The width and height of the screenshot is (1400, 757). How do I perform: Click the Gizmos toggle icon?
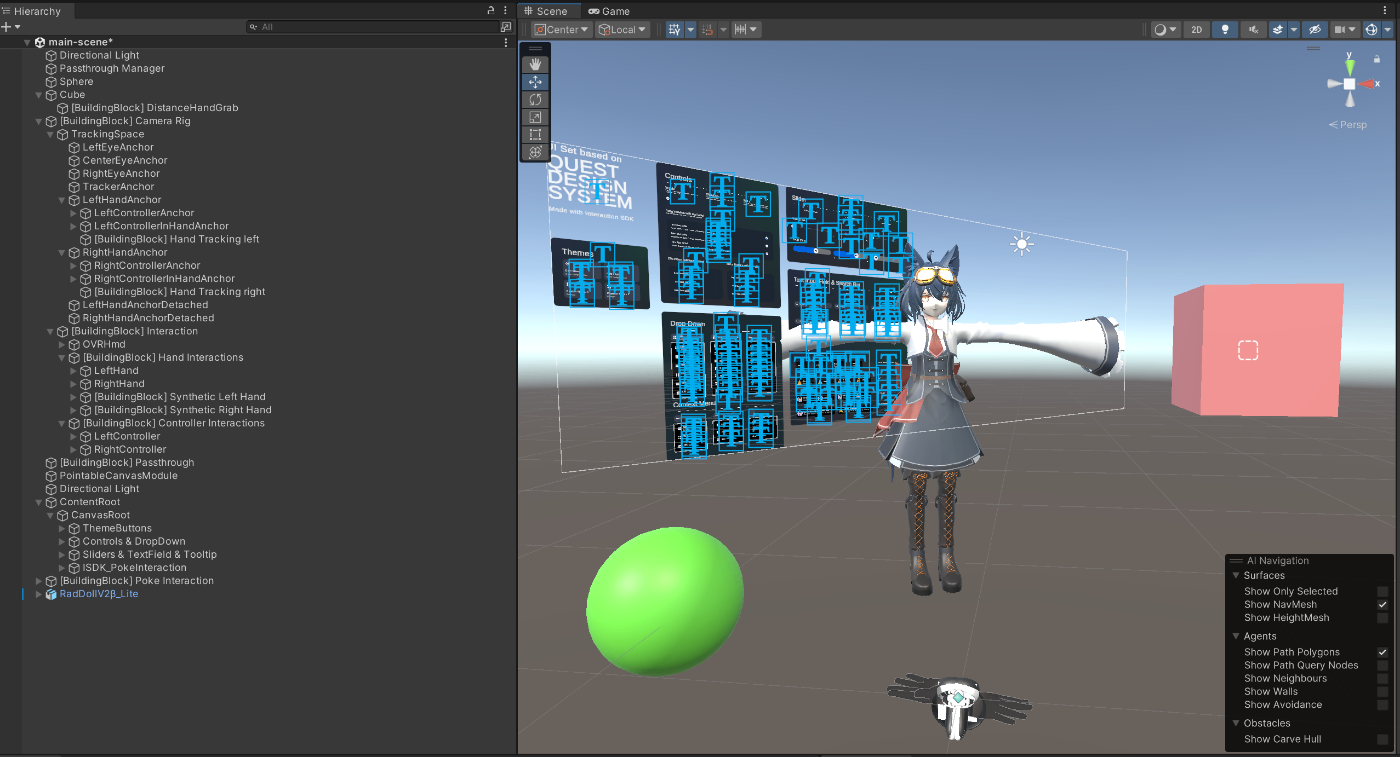(1371, 30)
